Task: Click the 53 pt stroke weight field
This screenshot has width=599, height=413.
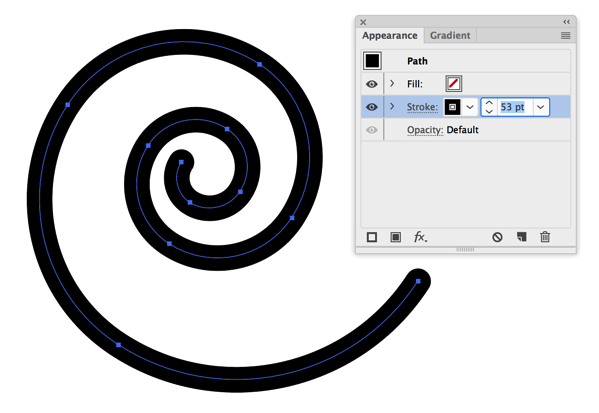Action: 515,107
